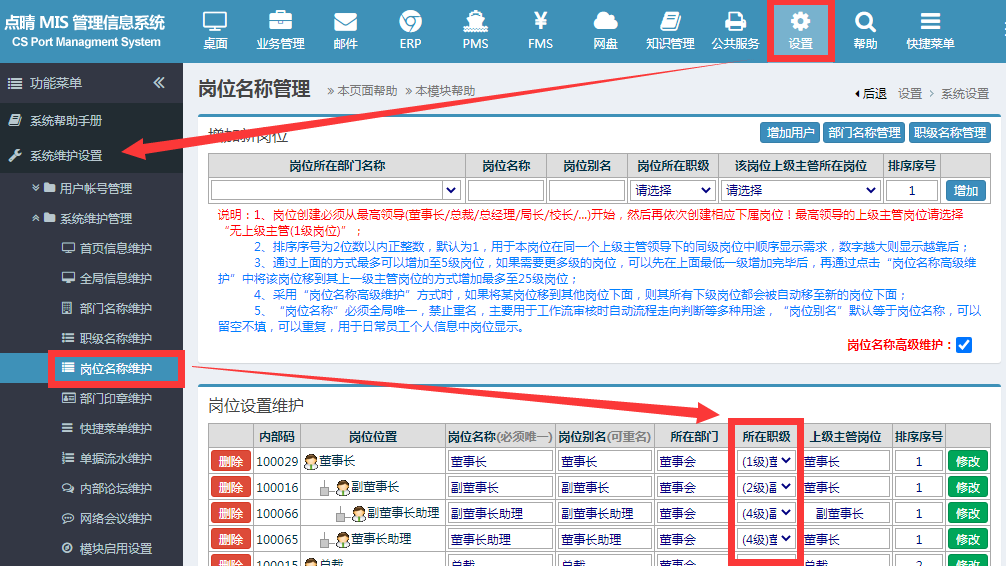Toggle the 岗位名称高级维护 checkbox

tap(964, 345)
